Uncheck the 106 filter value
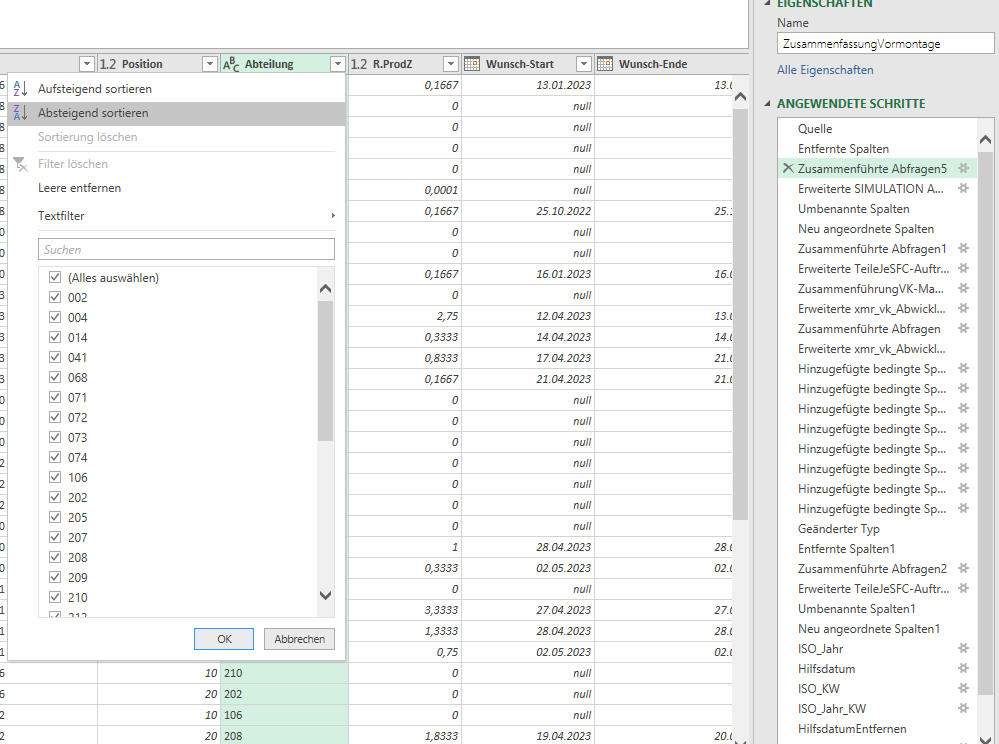 tap(55, 477)
